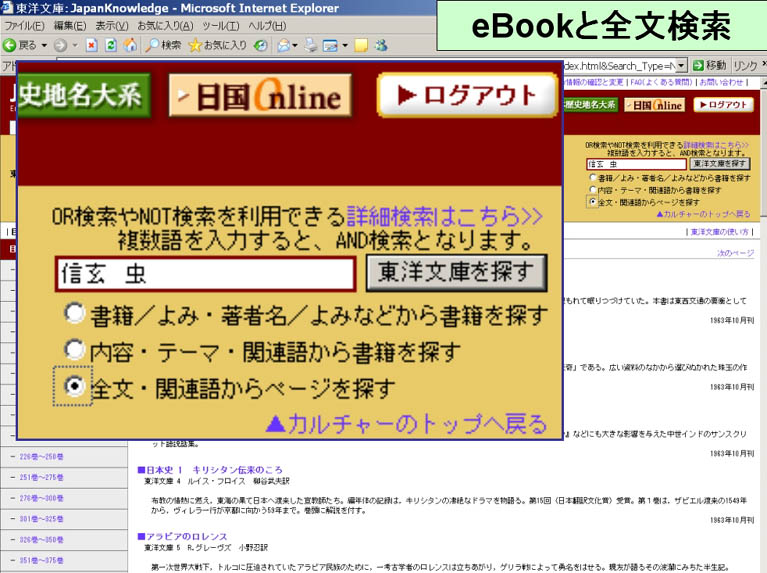The height and width of the screenshot is (573, 767).
Task: Click the Internet Explorer title bar icon
Action: pyautogui.click(x=7, y=7)
